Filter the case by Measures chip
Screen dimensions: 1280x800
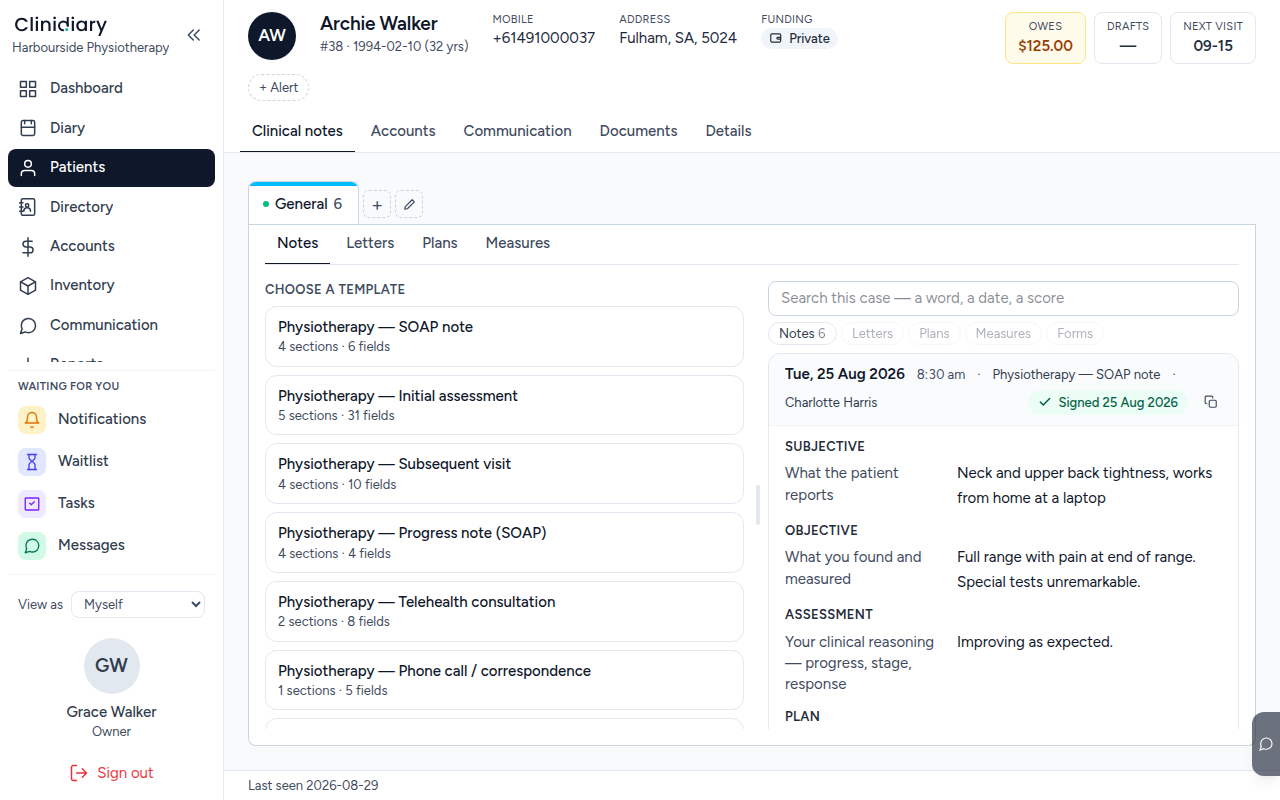(x=1003, y=333)
